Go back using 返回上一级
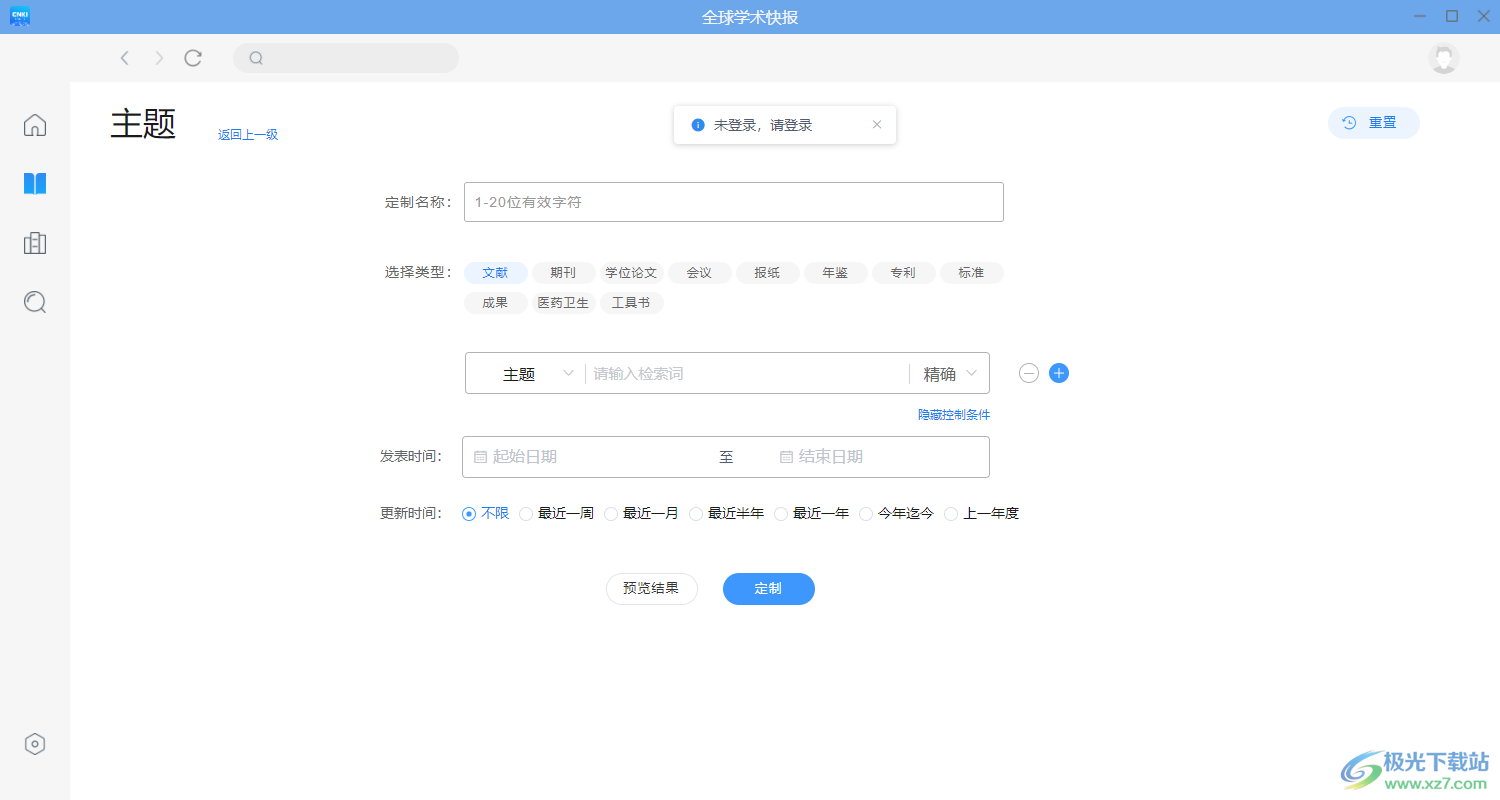The height and width of the screenshot is (800, 1500). 247,133
